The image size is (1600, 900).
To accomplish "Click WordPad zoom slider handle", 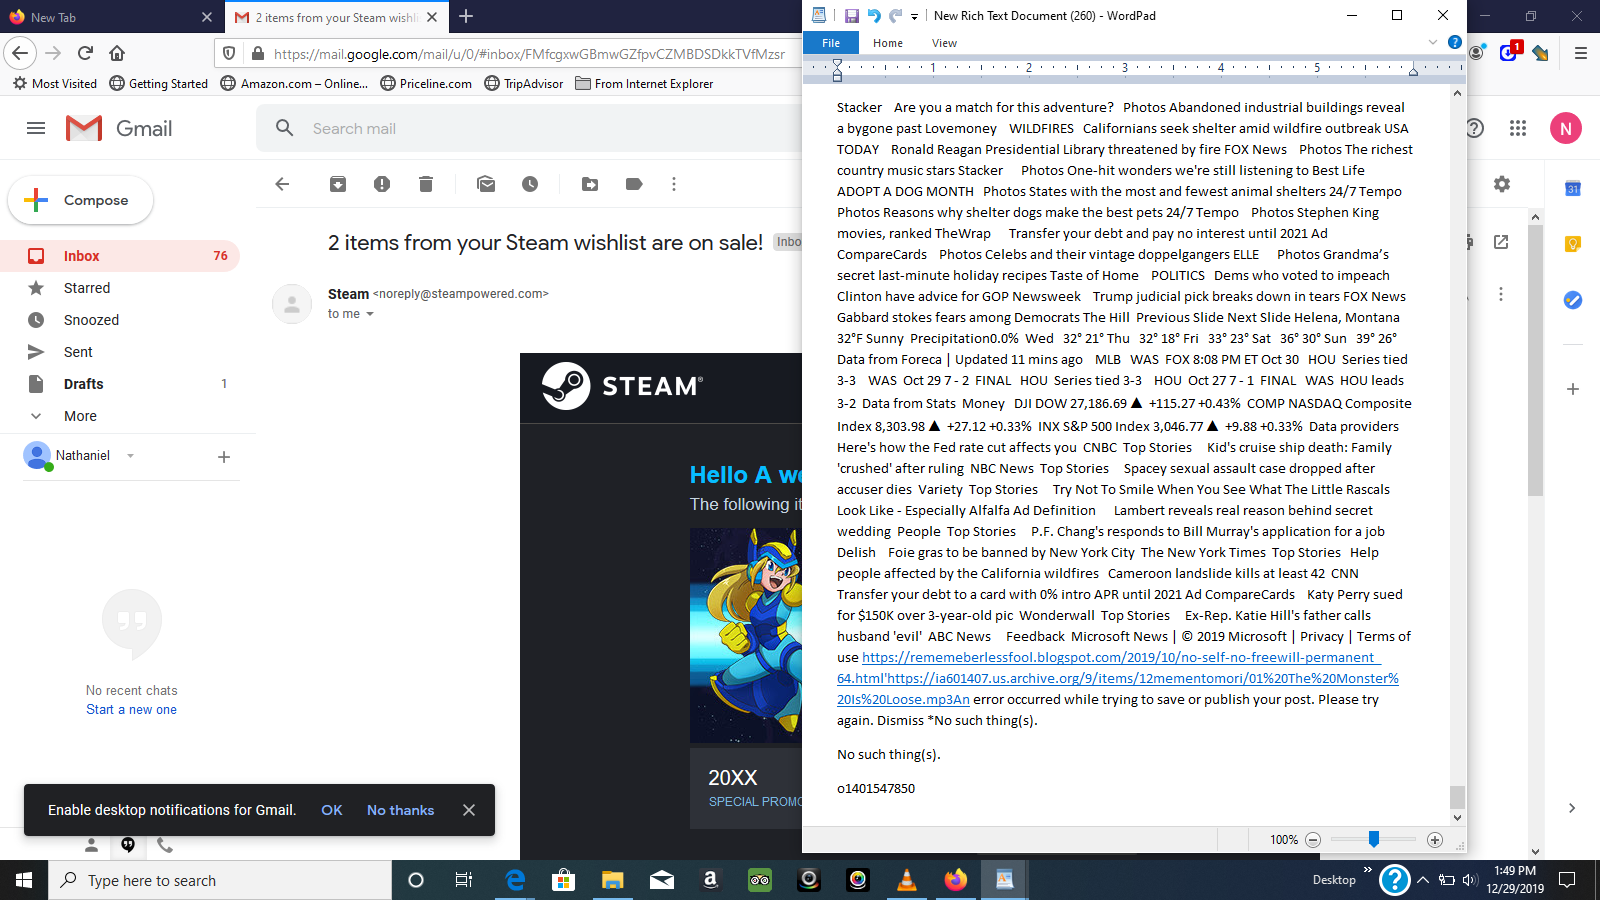I will (x=1374, y=839).
